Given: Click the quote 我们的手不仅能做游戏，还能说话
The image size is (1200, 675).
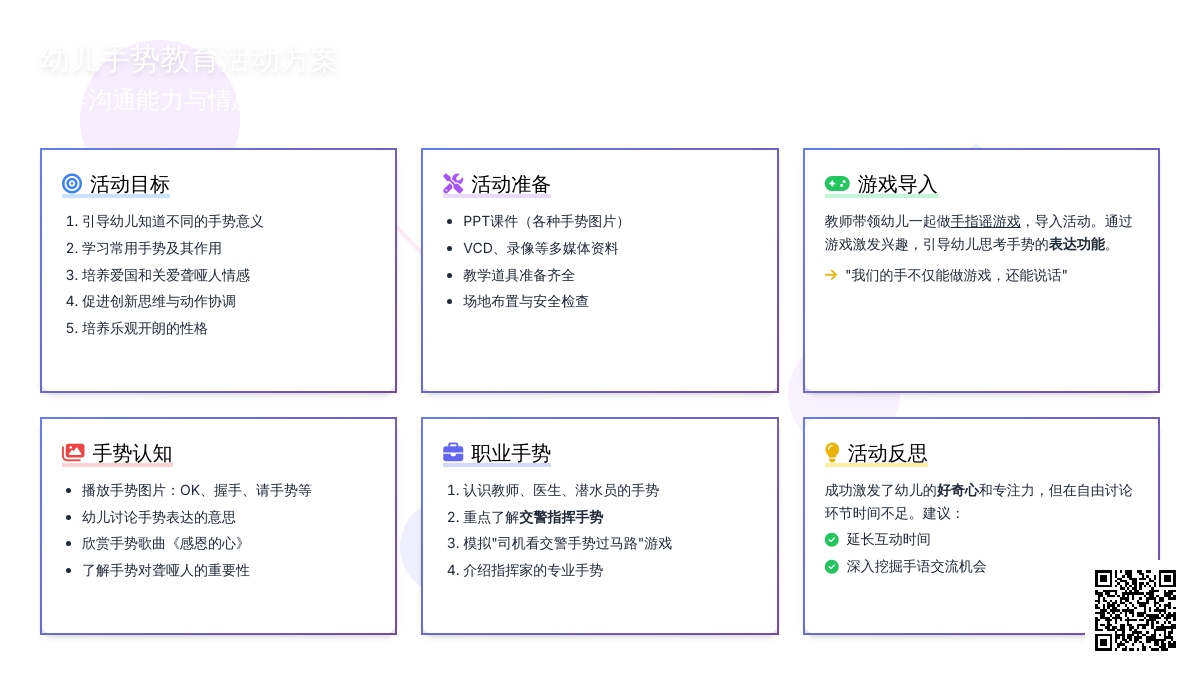Looking at the screenshot, I should (957, 275).
